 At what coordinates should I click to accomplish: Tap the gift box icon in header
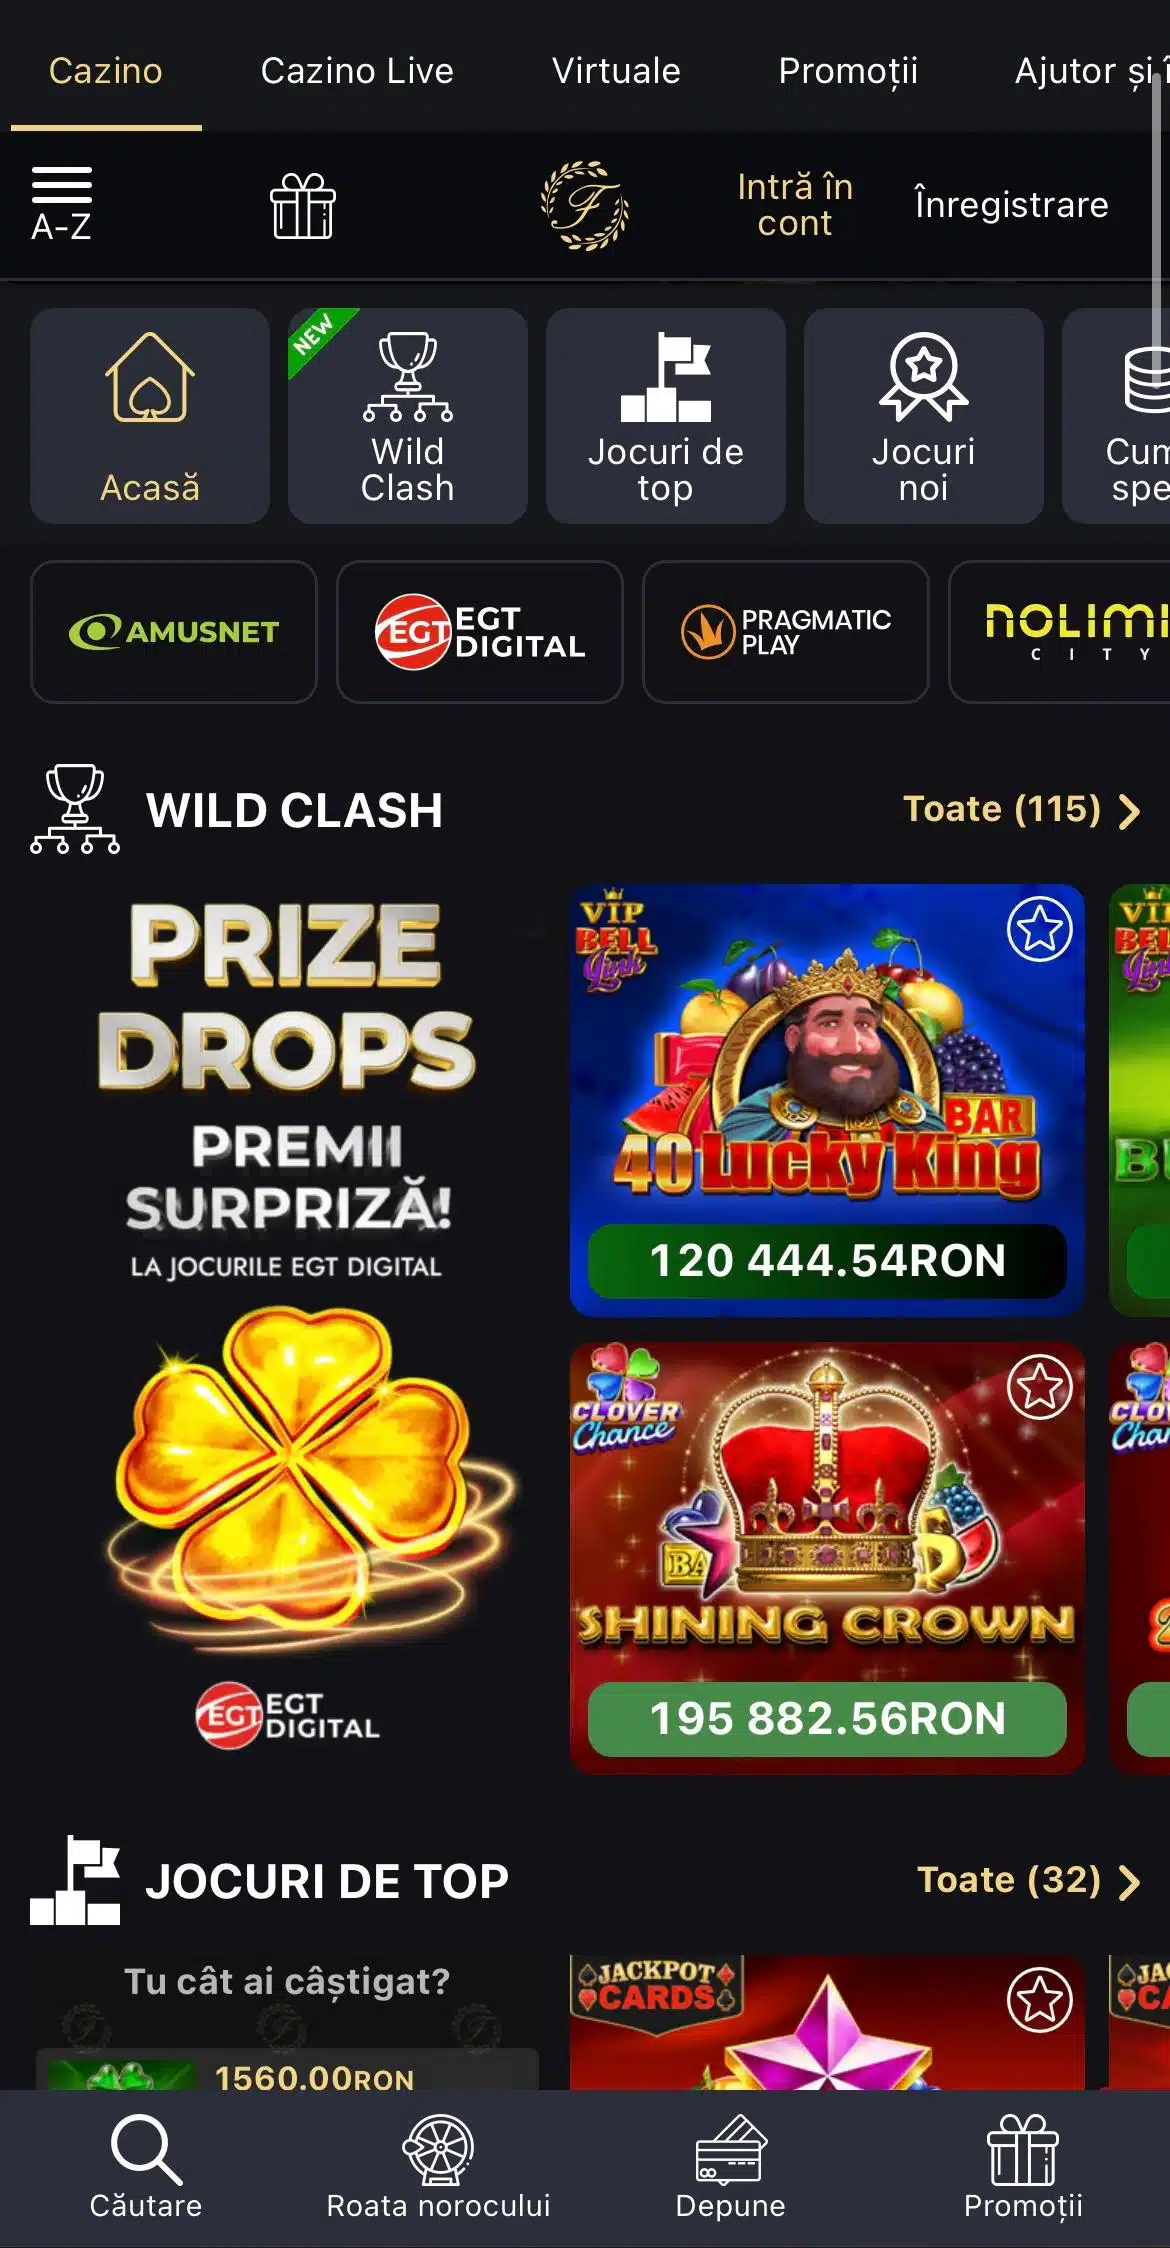303,206
